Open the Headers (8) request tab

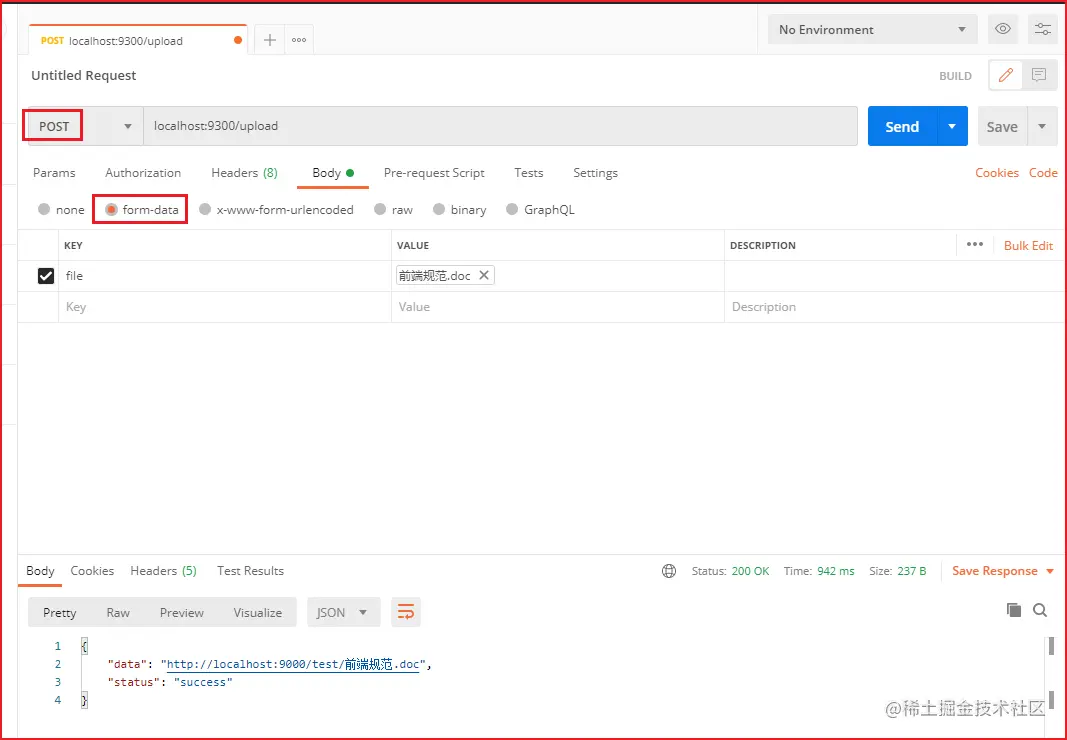[x=244, y=173]
